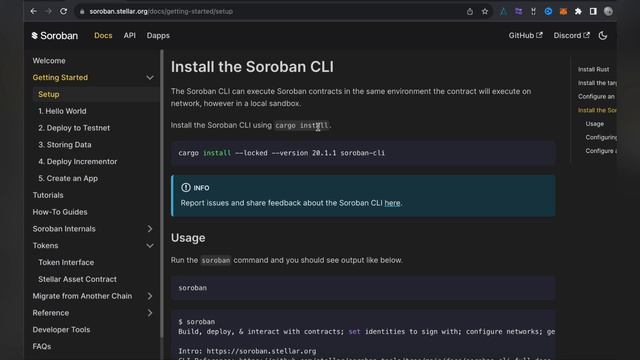Open Welcome in the sidebar
This screenshot has width=640, height=360.
click(x=49, y=61)
